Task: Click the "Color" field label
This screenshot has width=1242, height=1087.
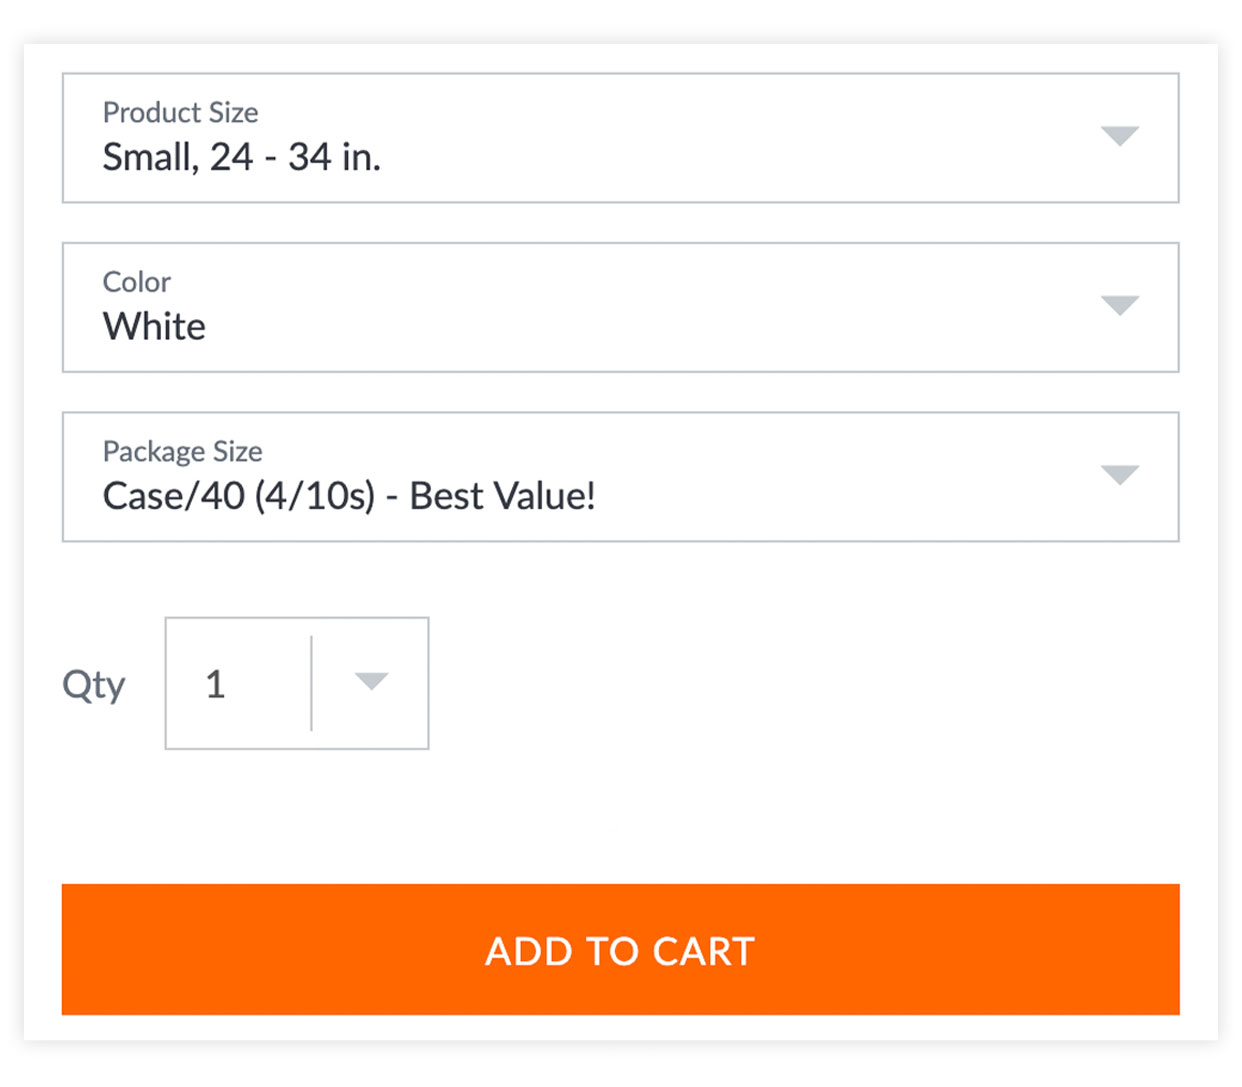Action: click(x=136, y=282)
